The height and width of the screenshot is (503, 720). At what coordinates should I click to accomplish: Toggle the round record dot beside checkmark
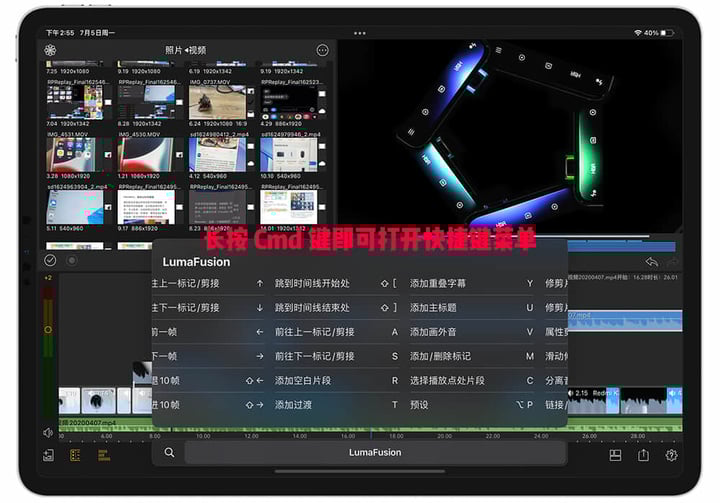pyautogui.click(x=72, y=260)
